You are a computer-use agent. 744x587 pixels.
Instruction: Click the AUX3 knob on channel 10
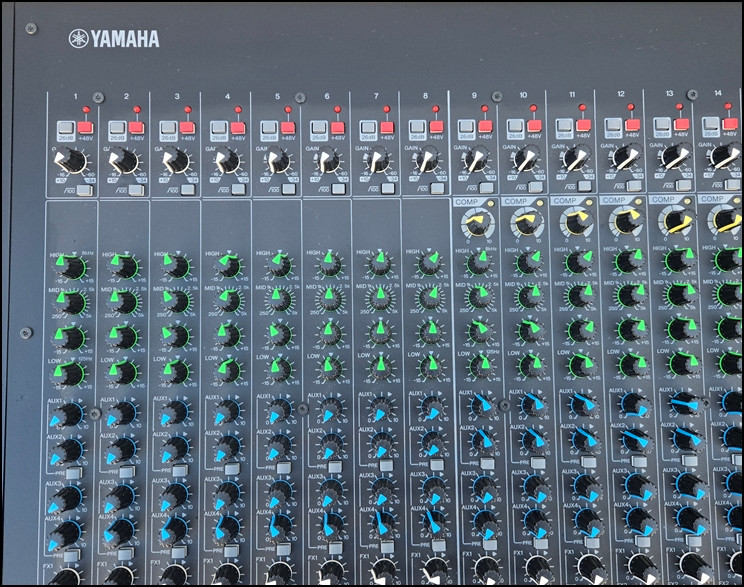[x=536, y=488]
